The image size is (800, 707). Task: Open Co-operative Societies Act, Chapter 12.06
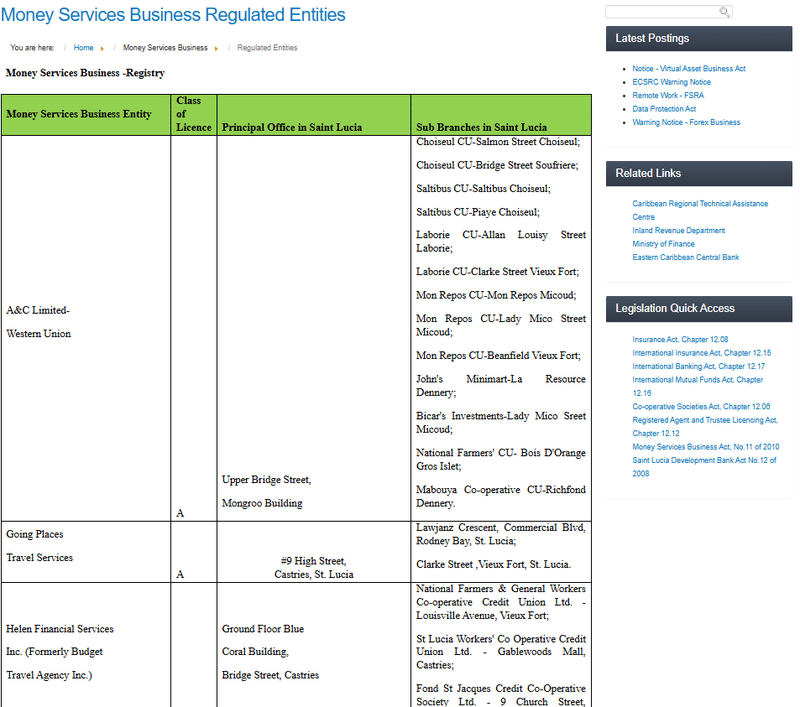pos(701,407)
